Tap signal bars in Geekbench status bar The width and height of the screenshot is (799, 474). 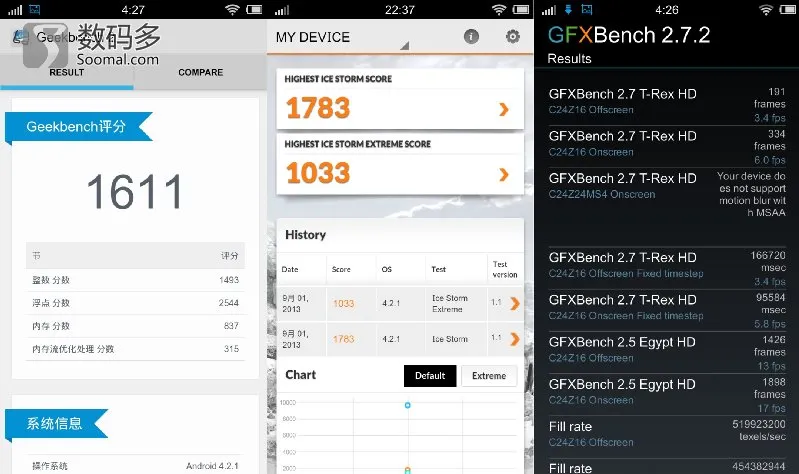15,10
